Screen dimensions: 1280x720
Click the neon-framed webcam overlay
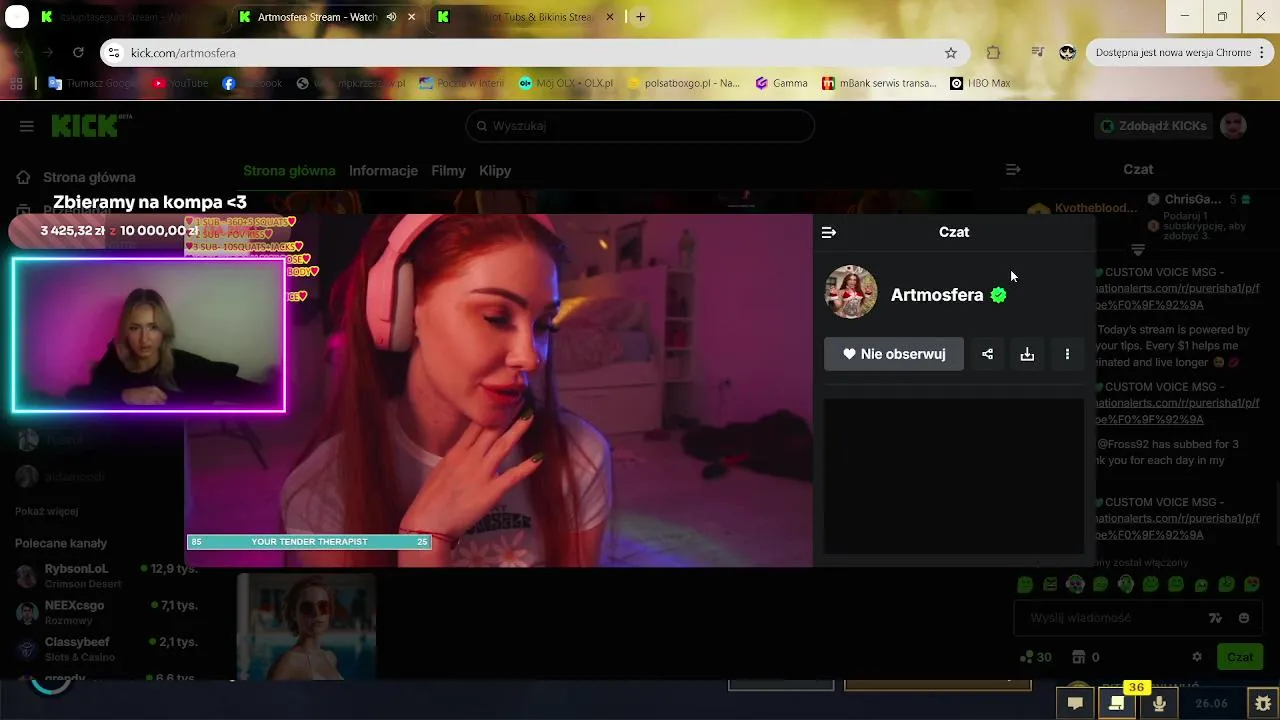149,335
